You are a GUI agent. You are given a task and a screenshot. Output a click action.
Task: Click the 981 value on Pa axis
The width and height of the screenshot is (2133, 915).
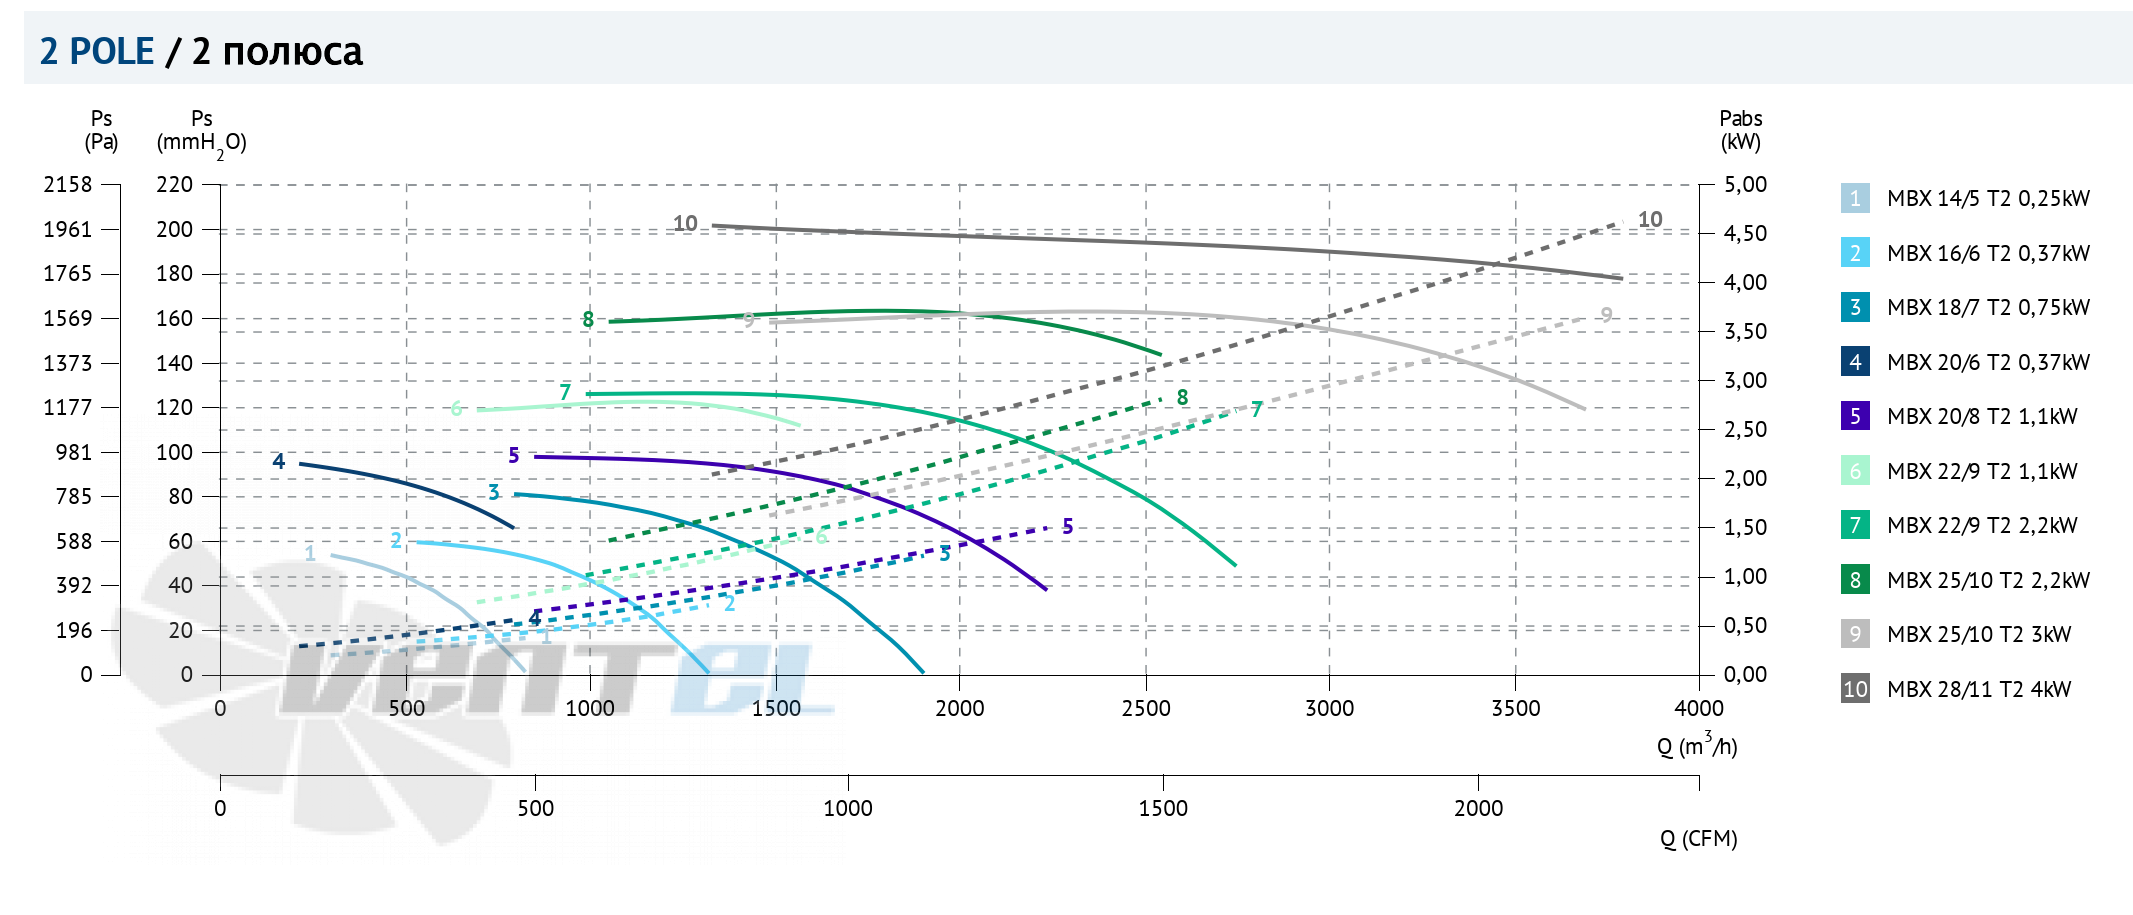coord(73,452)
